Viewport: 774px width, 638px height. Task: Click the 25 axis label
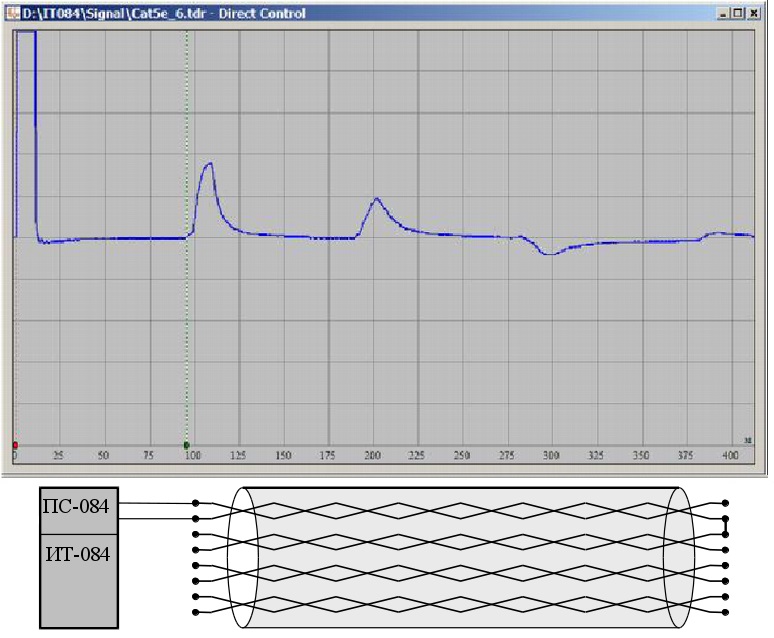point(58,455)
